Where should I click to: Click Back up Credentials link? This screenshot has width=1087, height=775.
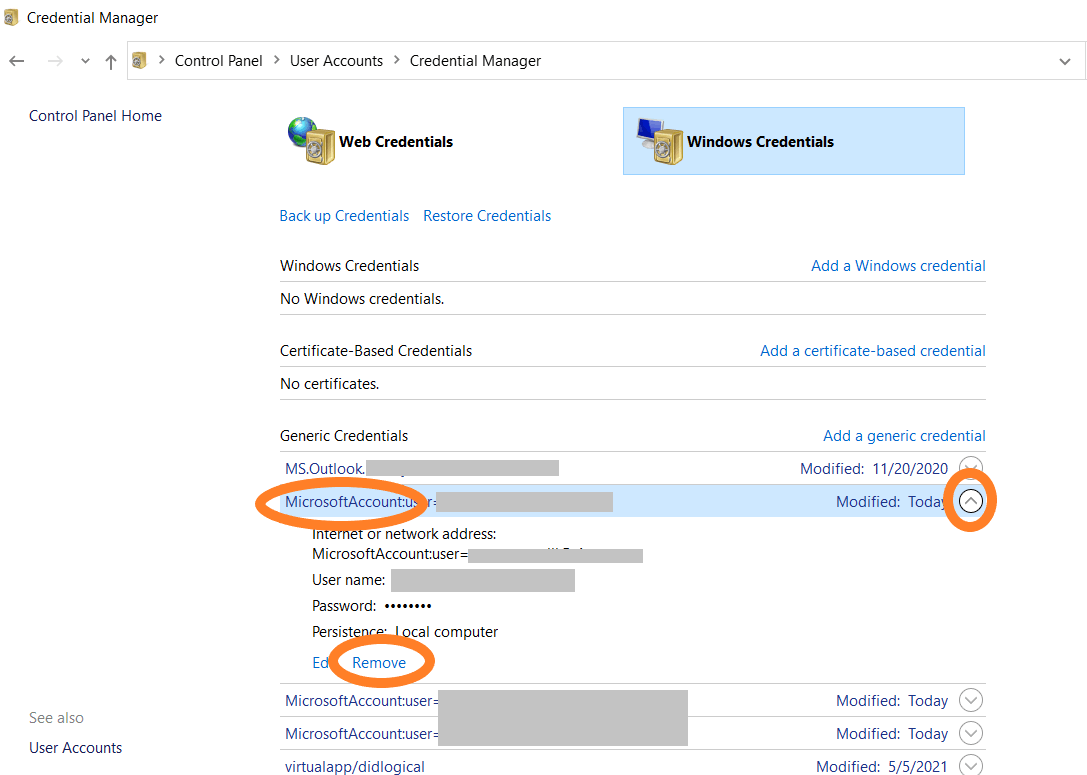tap(344, 216)
